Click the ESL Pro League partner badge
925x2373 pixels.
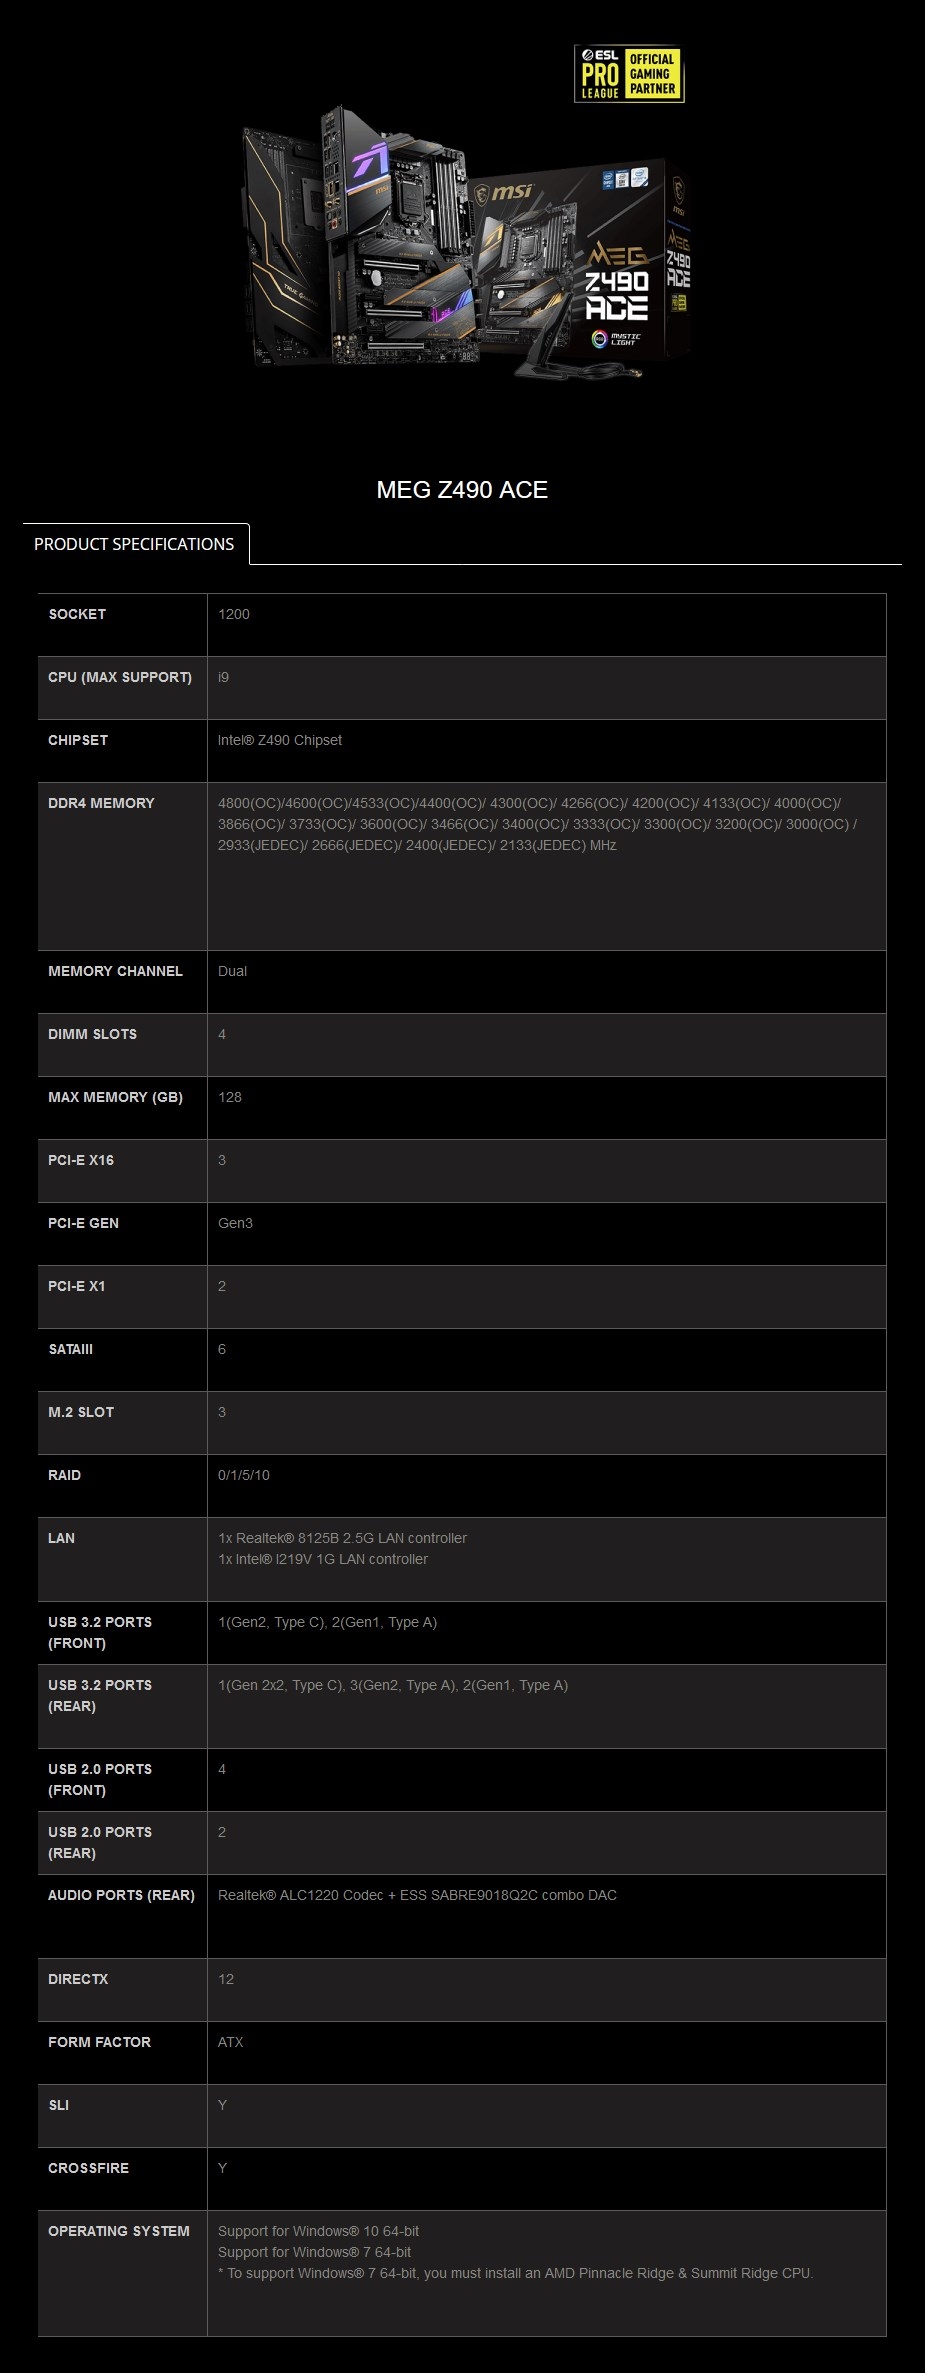pyautogui.click(x=629, y=74)
